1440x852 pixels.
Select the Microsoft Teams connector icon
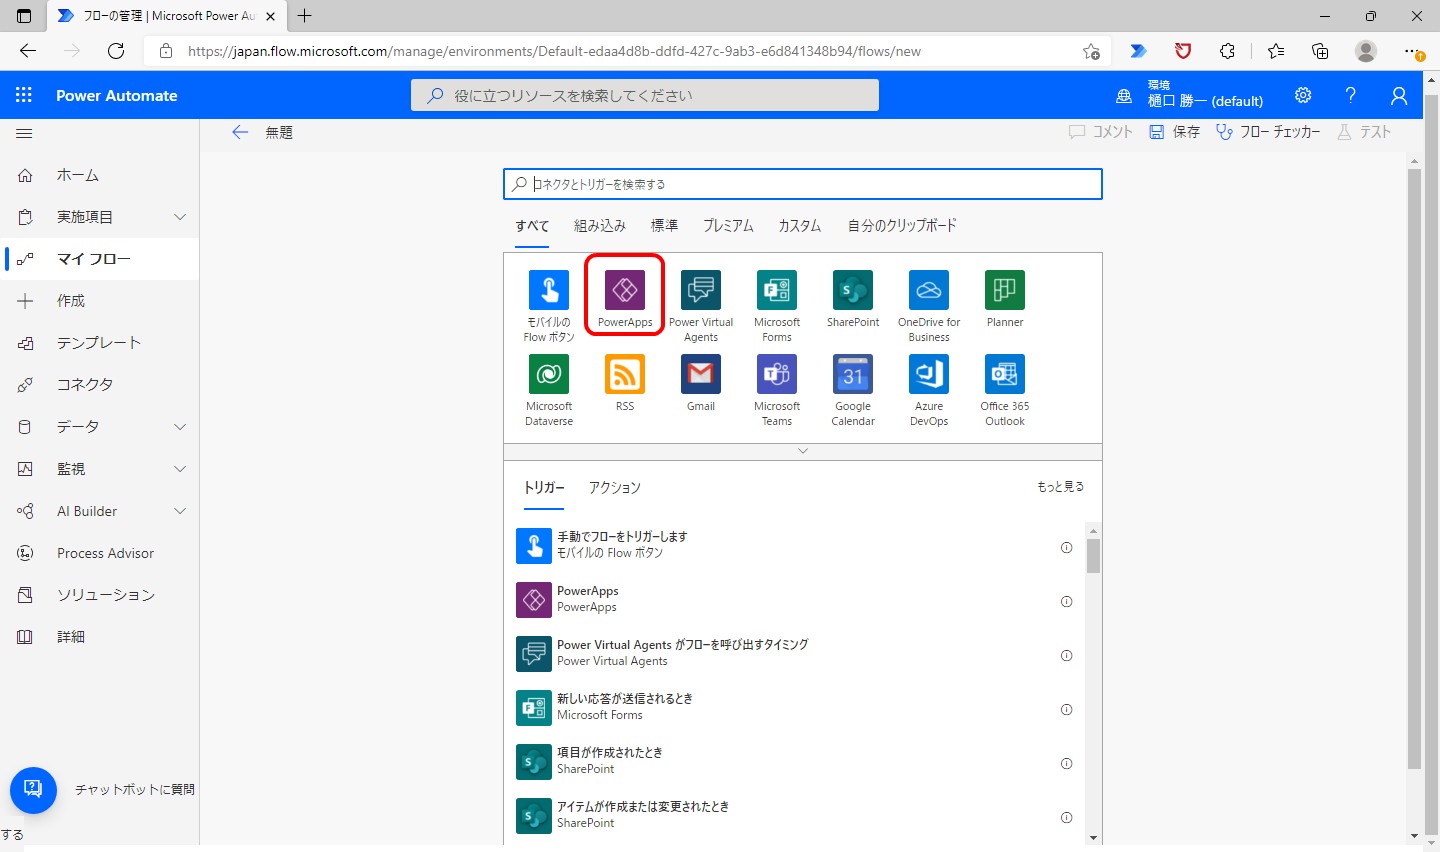point(777,374)
